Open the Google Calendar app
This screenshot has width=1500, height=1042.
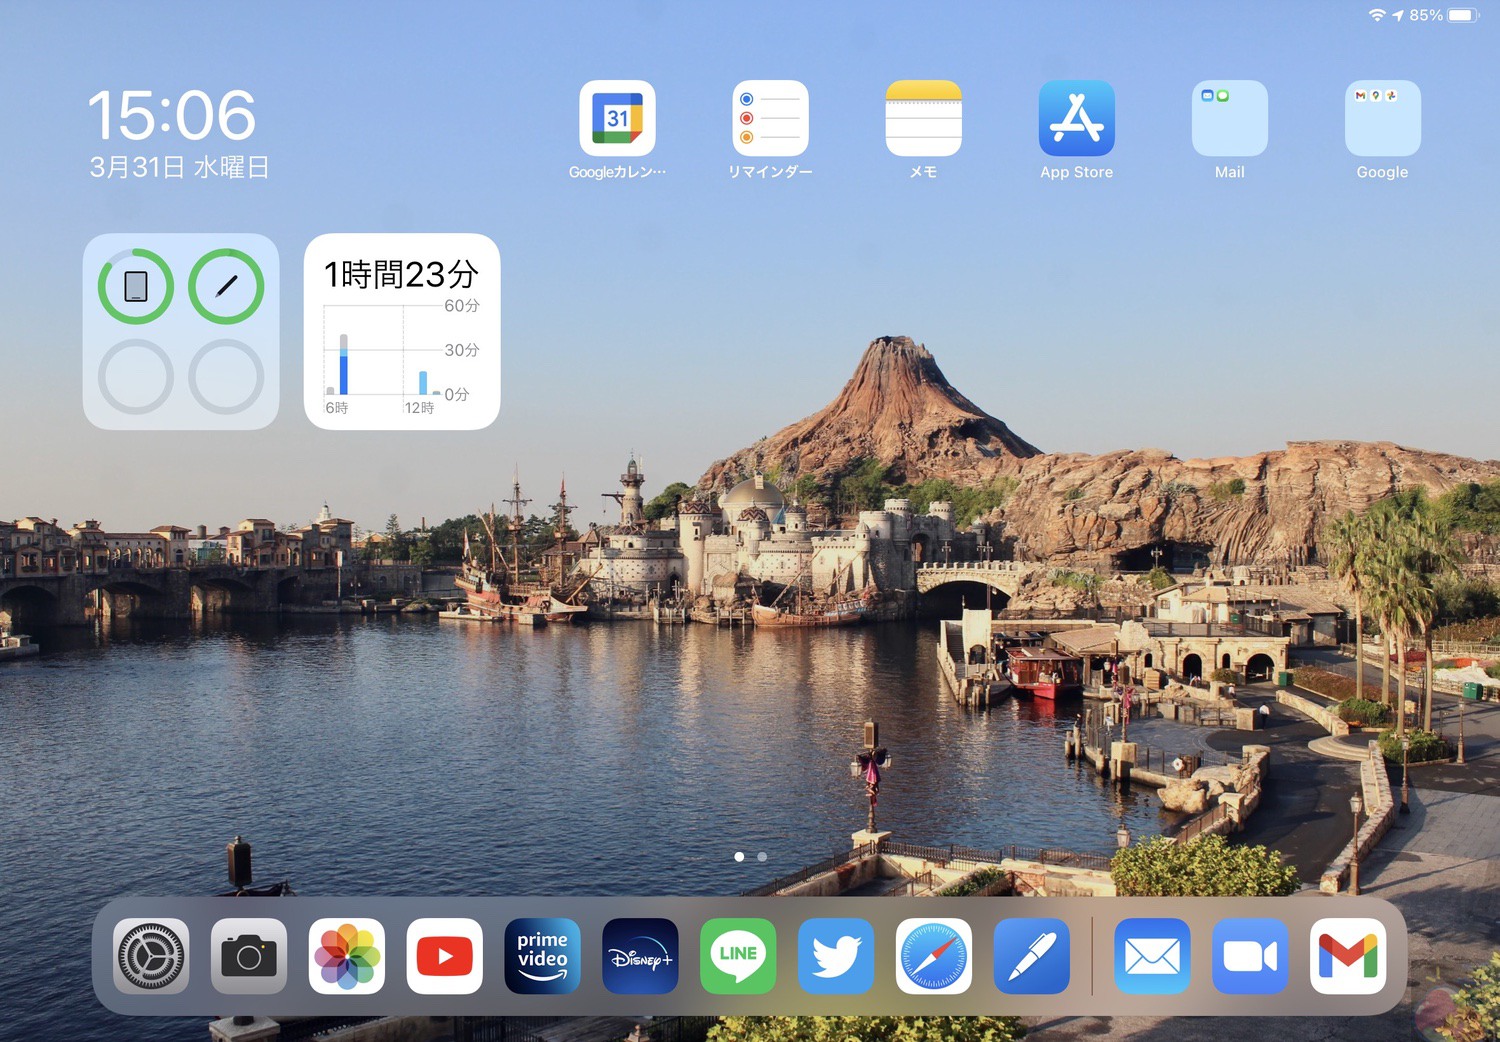[x=617, y=118]
